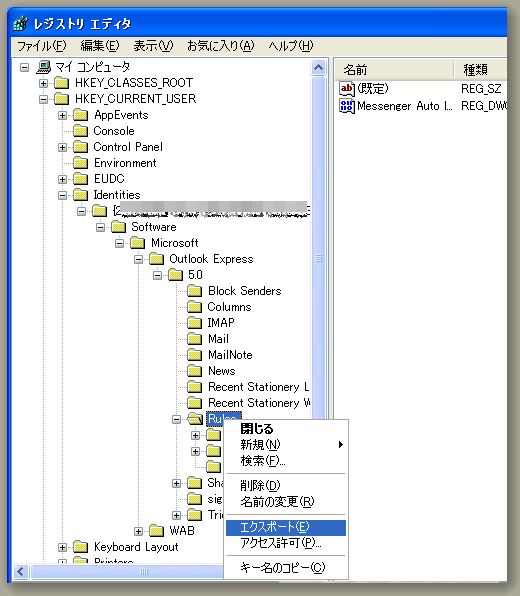The image size is (520, 596).
Task: Click the Outlook Express folder icon
Action: pyautogui.click(x=156, y=259)
